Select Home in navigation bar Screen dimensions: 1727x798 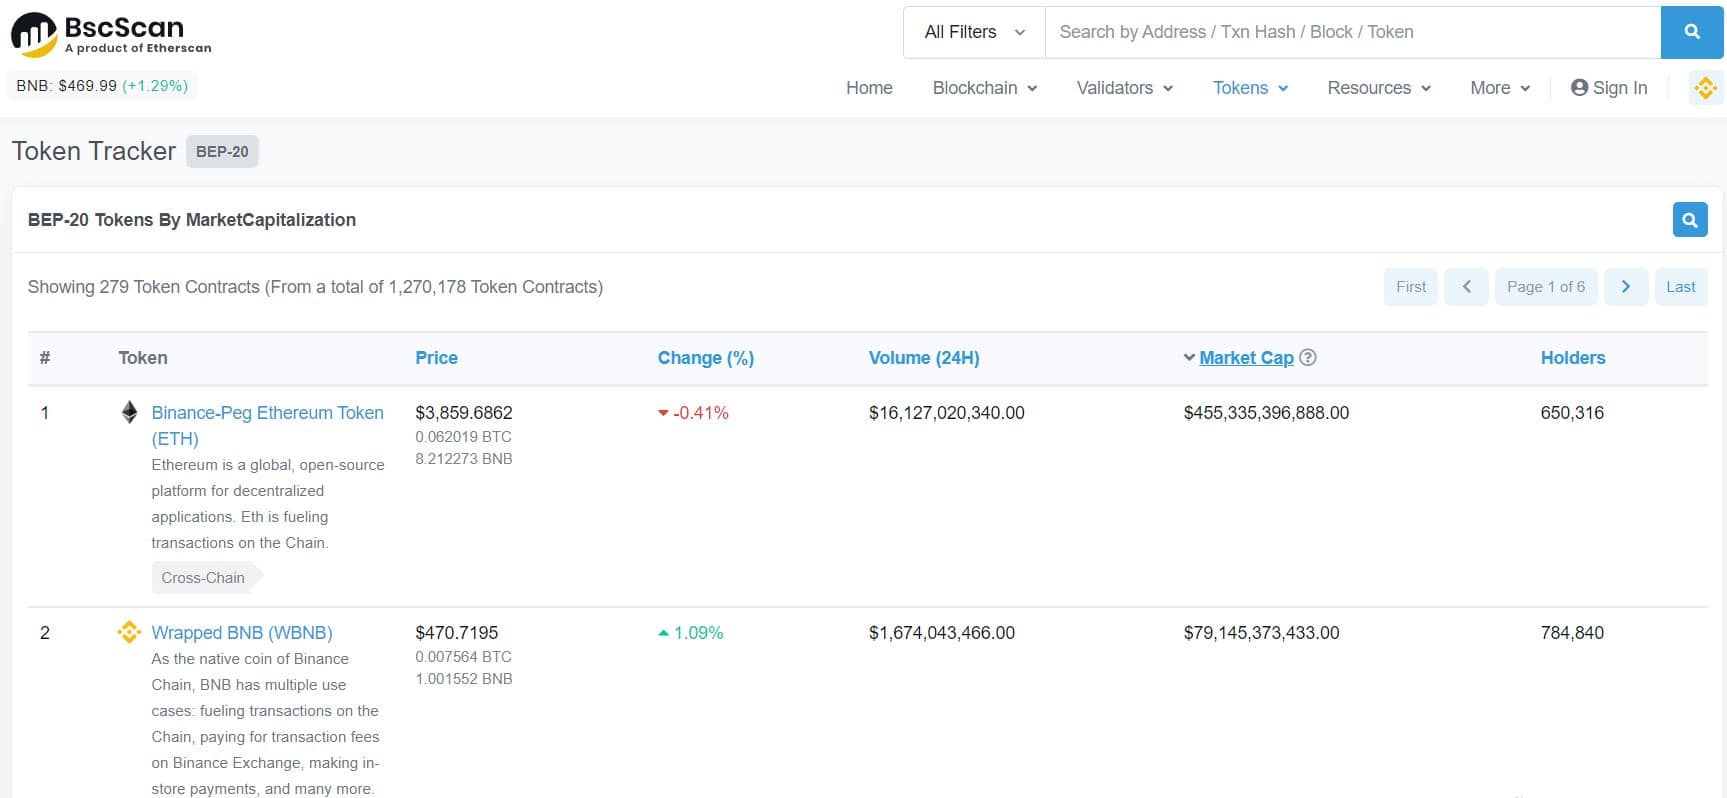869,88
